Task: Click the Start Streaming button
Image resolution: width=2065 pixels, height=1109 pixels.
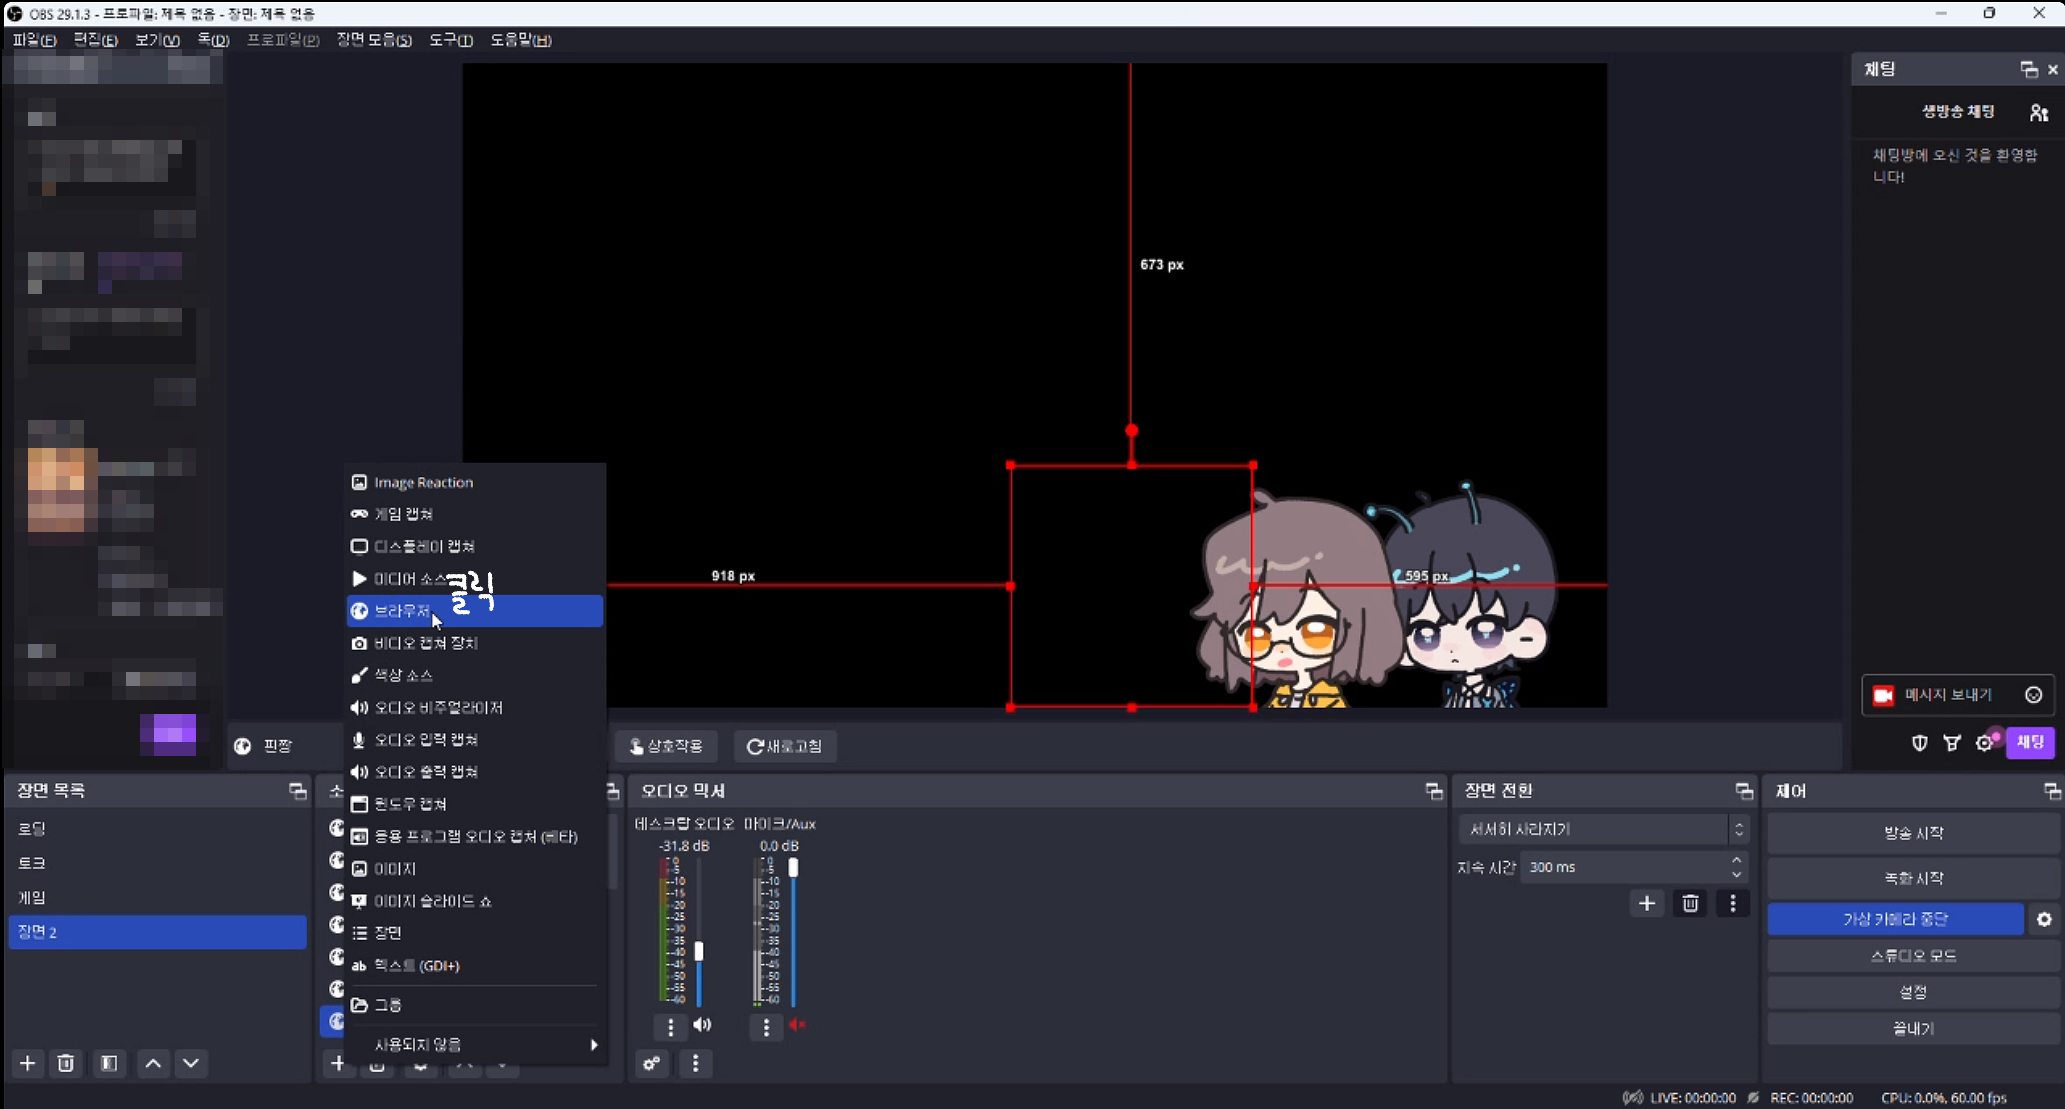Action: [1912, 833]
